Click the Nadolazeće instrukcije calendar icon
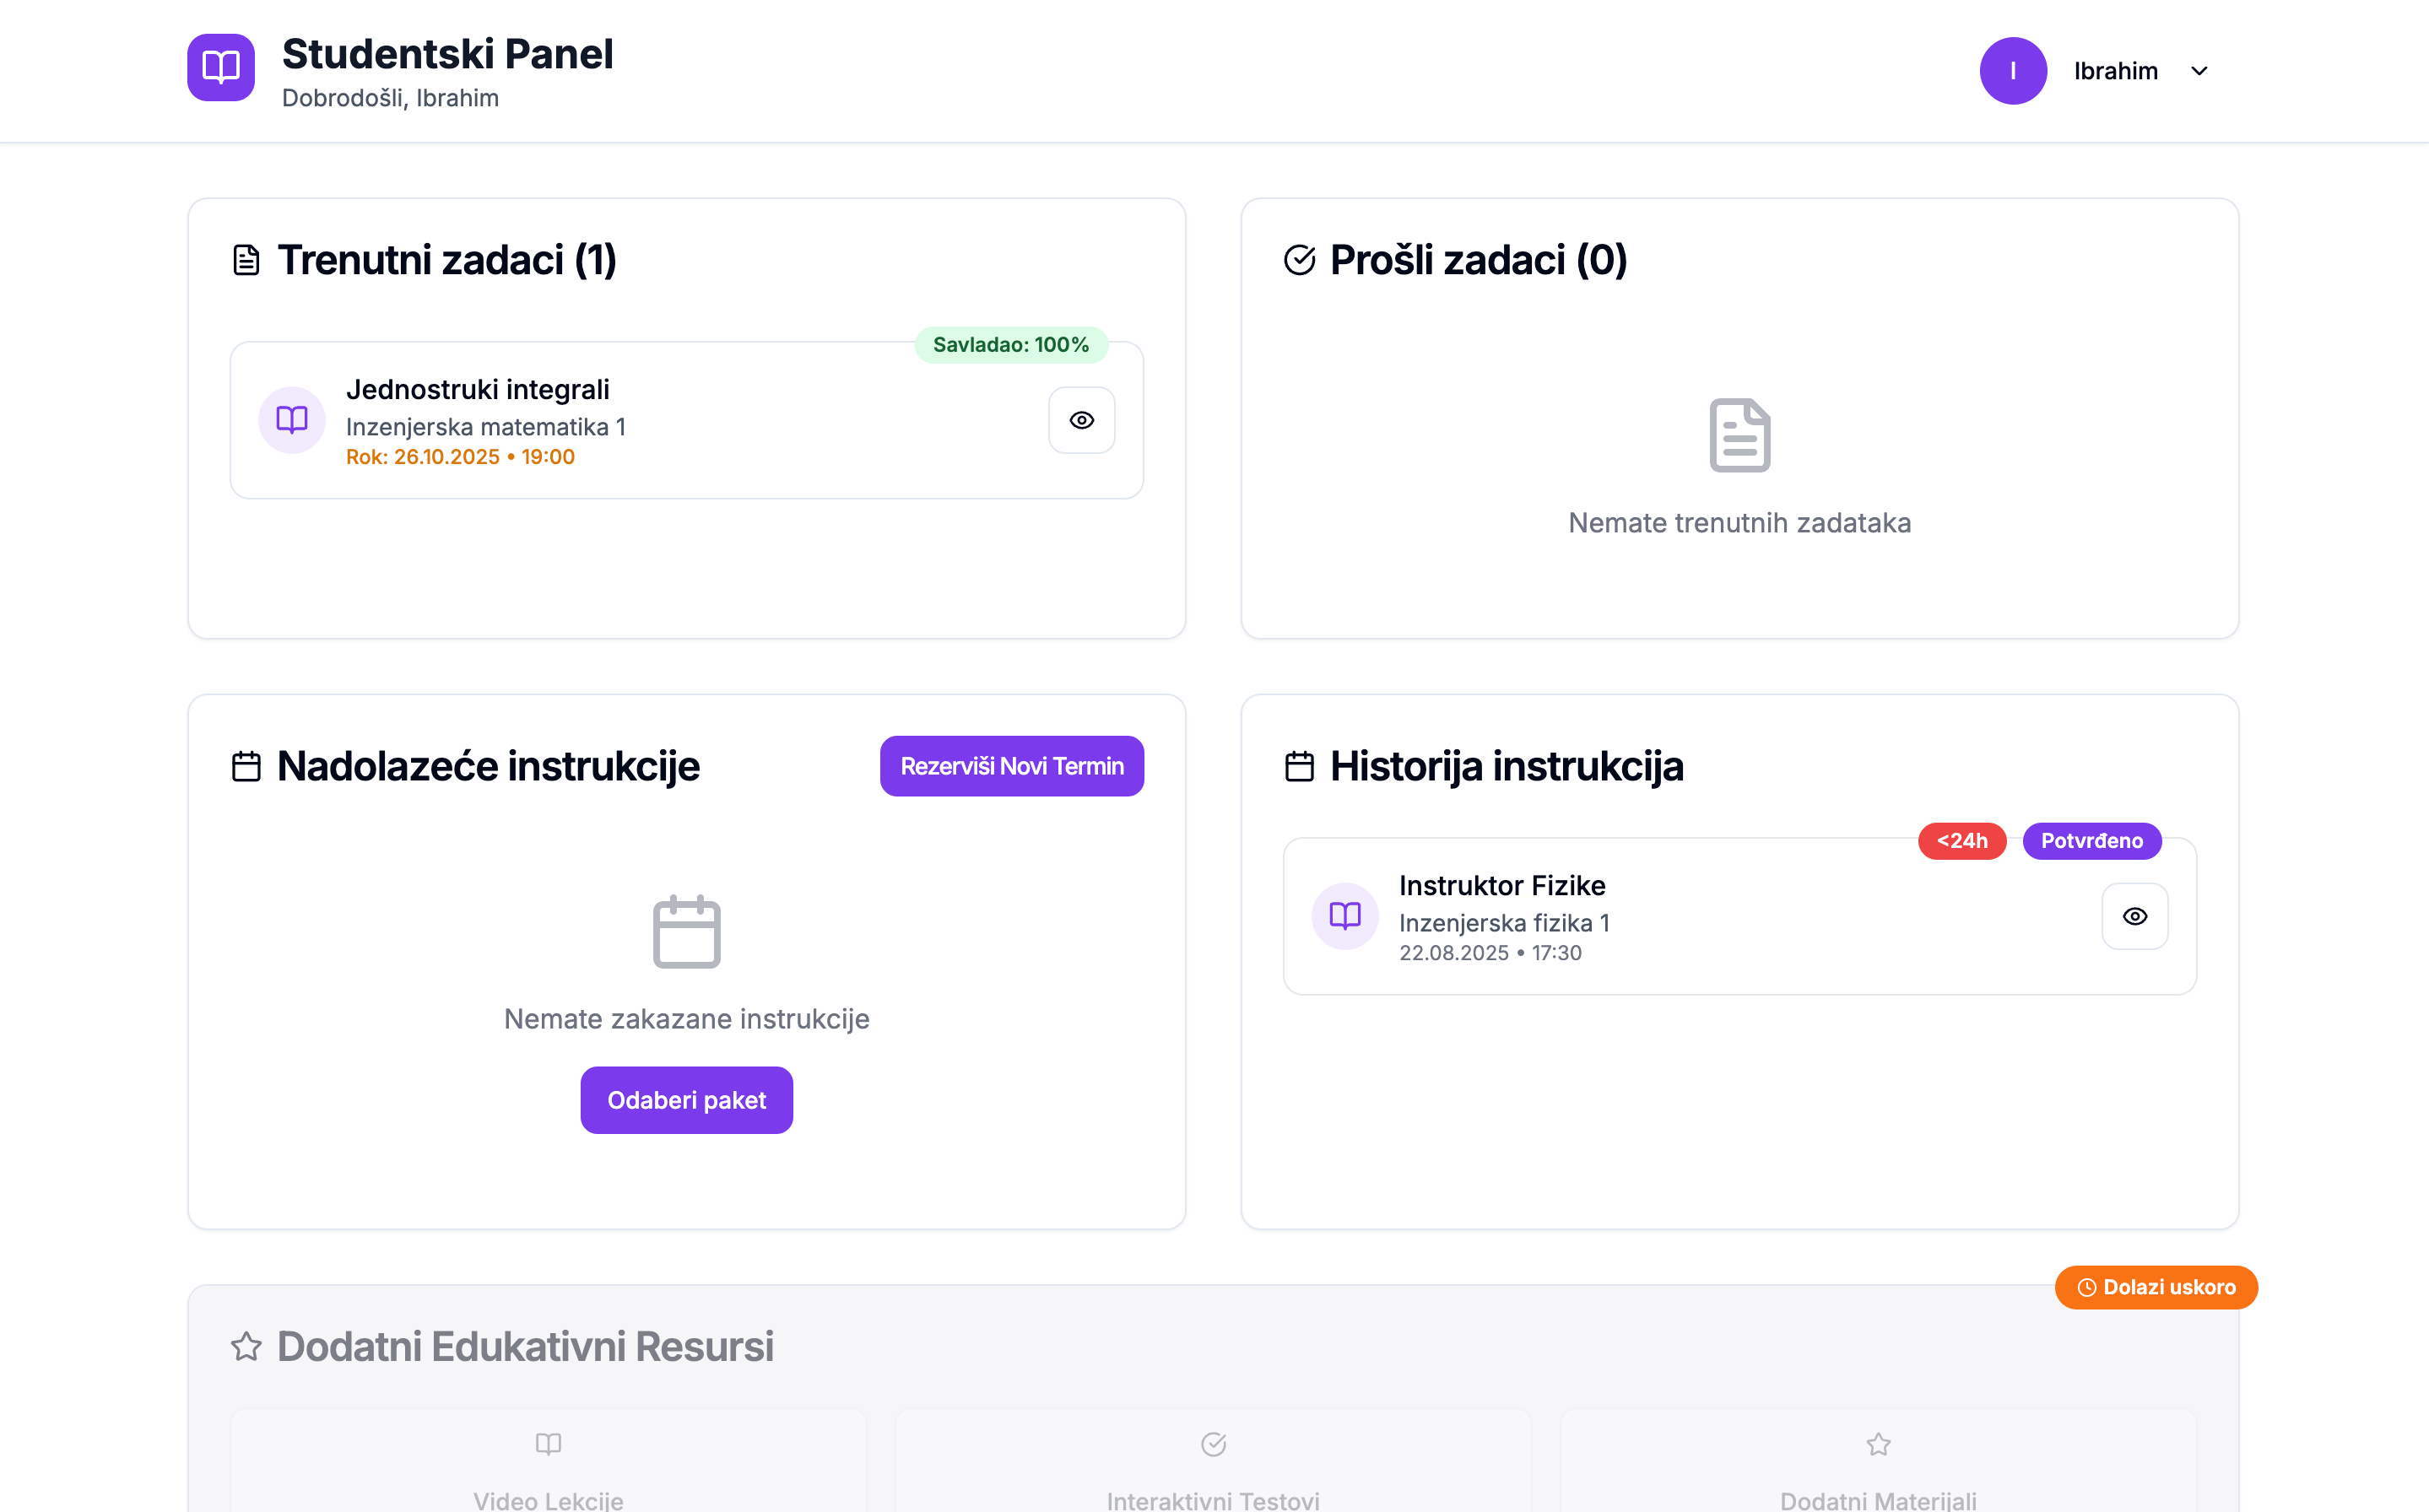Viewport: 2429px width, 1512px height. [x=246, y=765]
